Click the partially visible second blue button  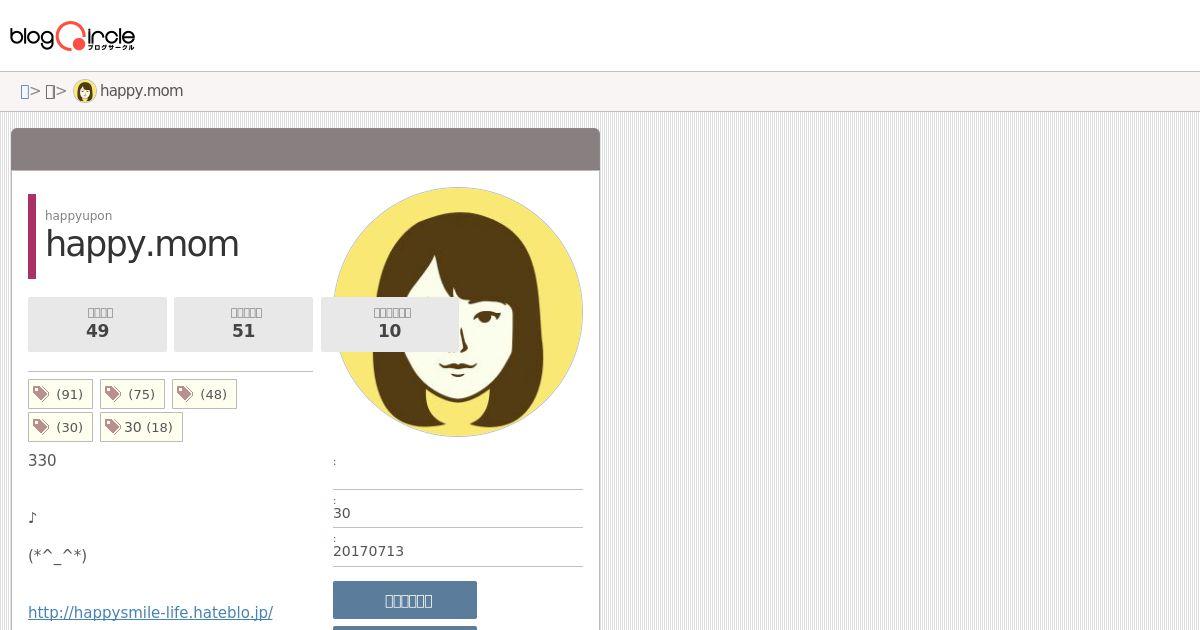tap(405, 628)
